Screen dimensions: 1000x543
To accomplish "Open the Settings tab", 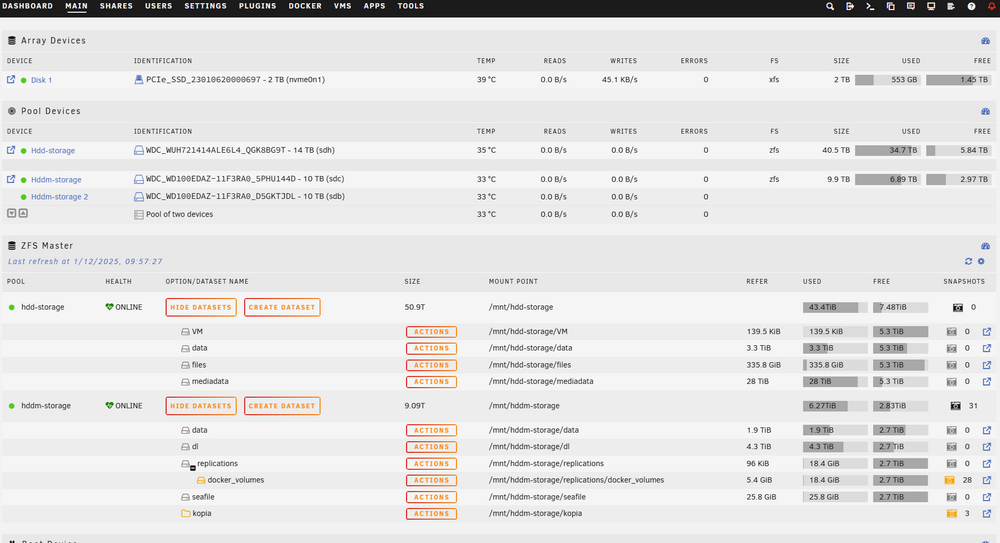I will coord(205,6).
